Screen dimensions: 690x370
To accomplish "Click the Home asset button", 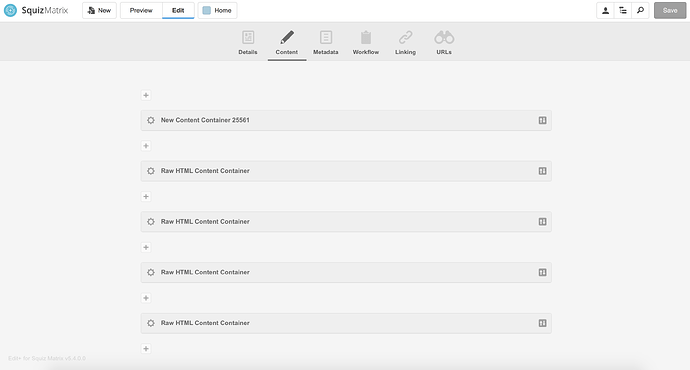I will click(x=217, y=11).
